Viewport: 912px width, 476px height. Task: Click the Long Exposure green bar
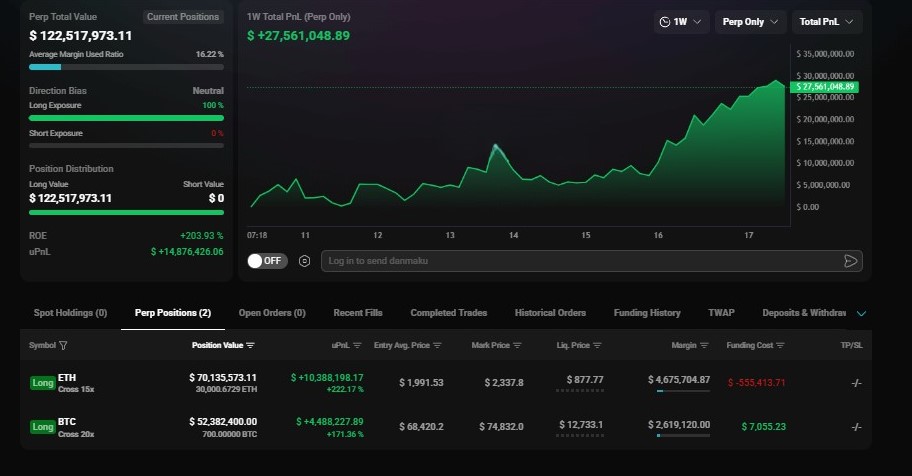(126, 118)
